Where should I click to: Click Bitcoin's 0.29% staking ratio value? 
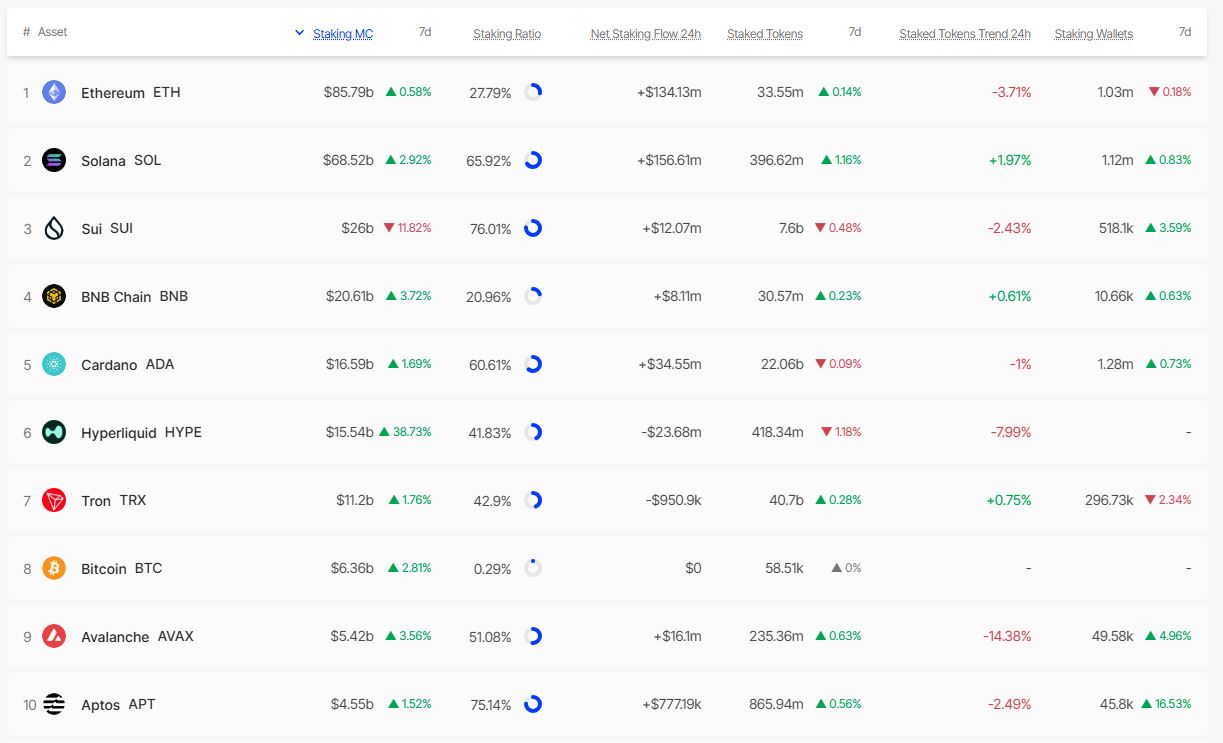[493, 568]
